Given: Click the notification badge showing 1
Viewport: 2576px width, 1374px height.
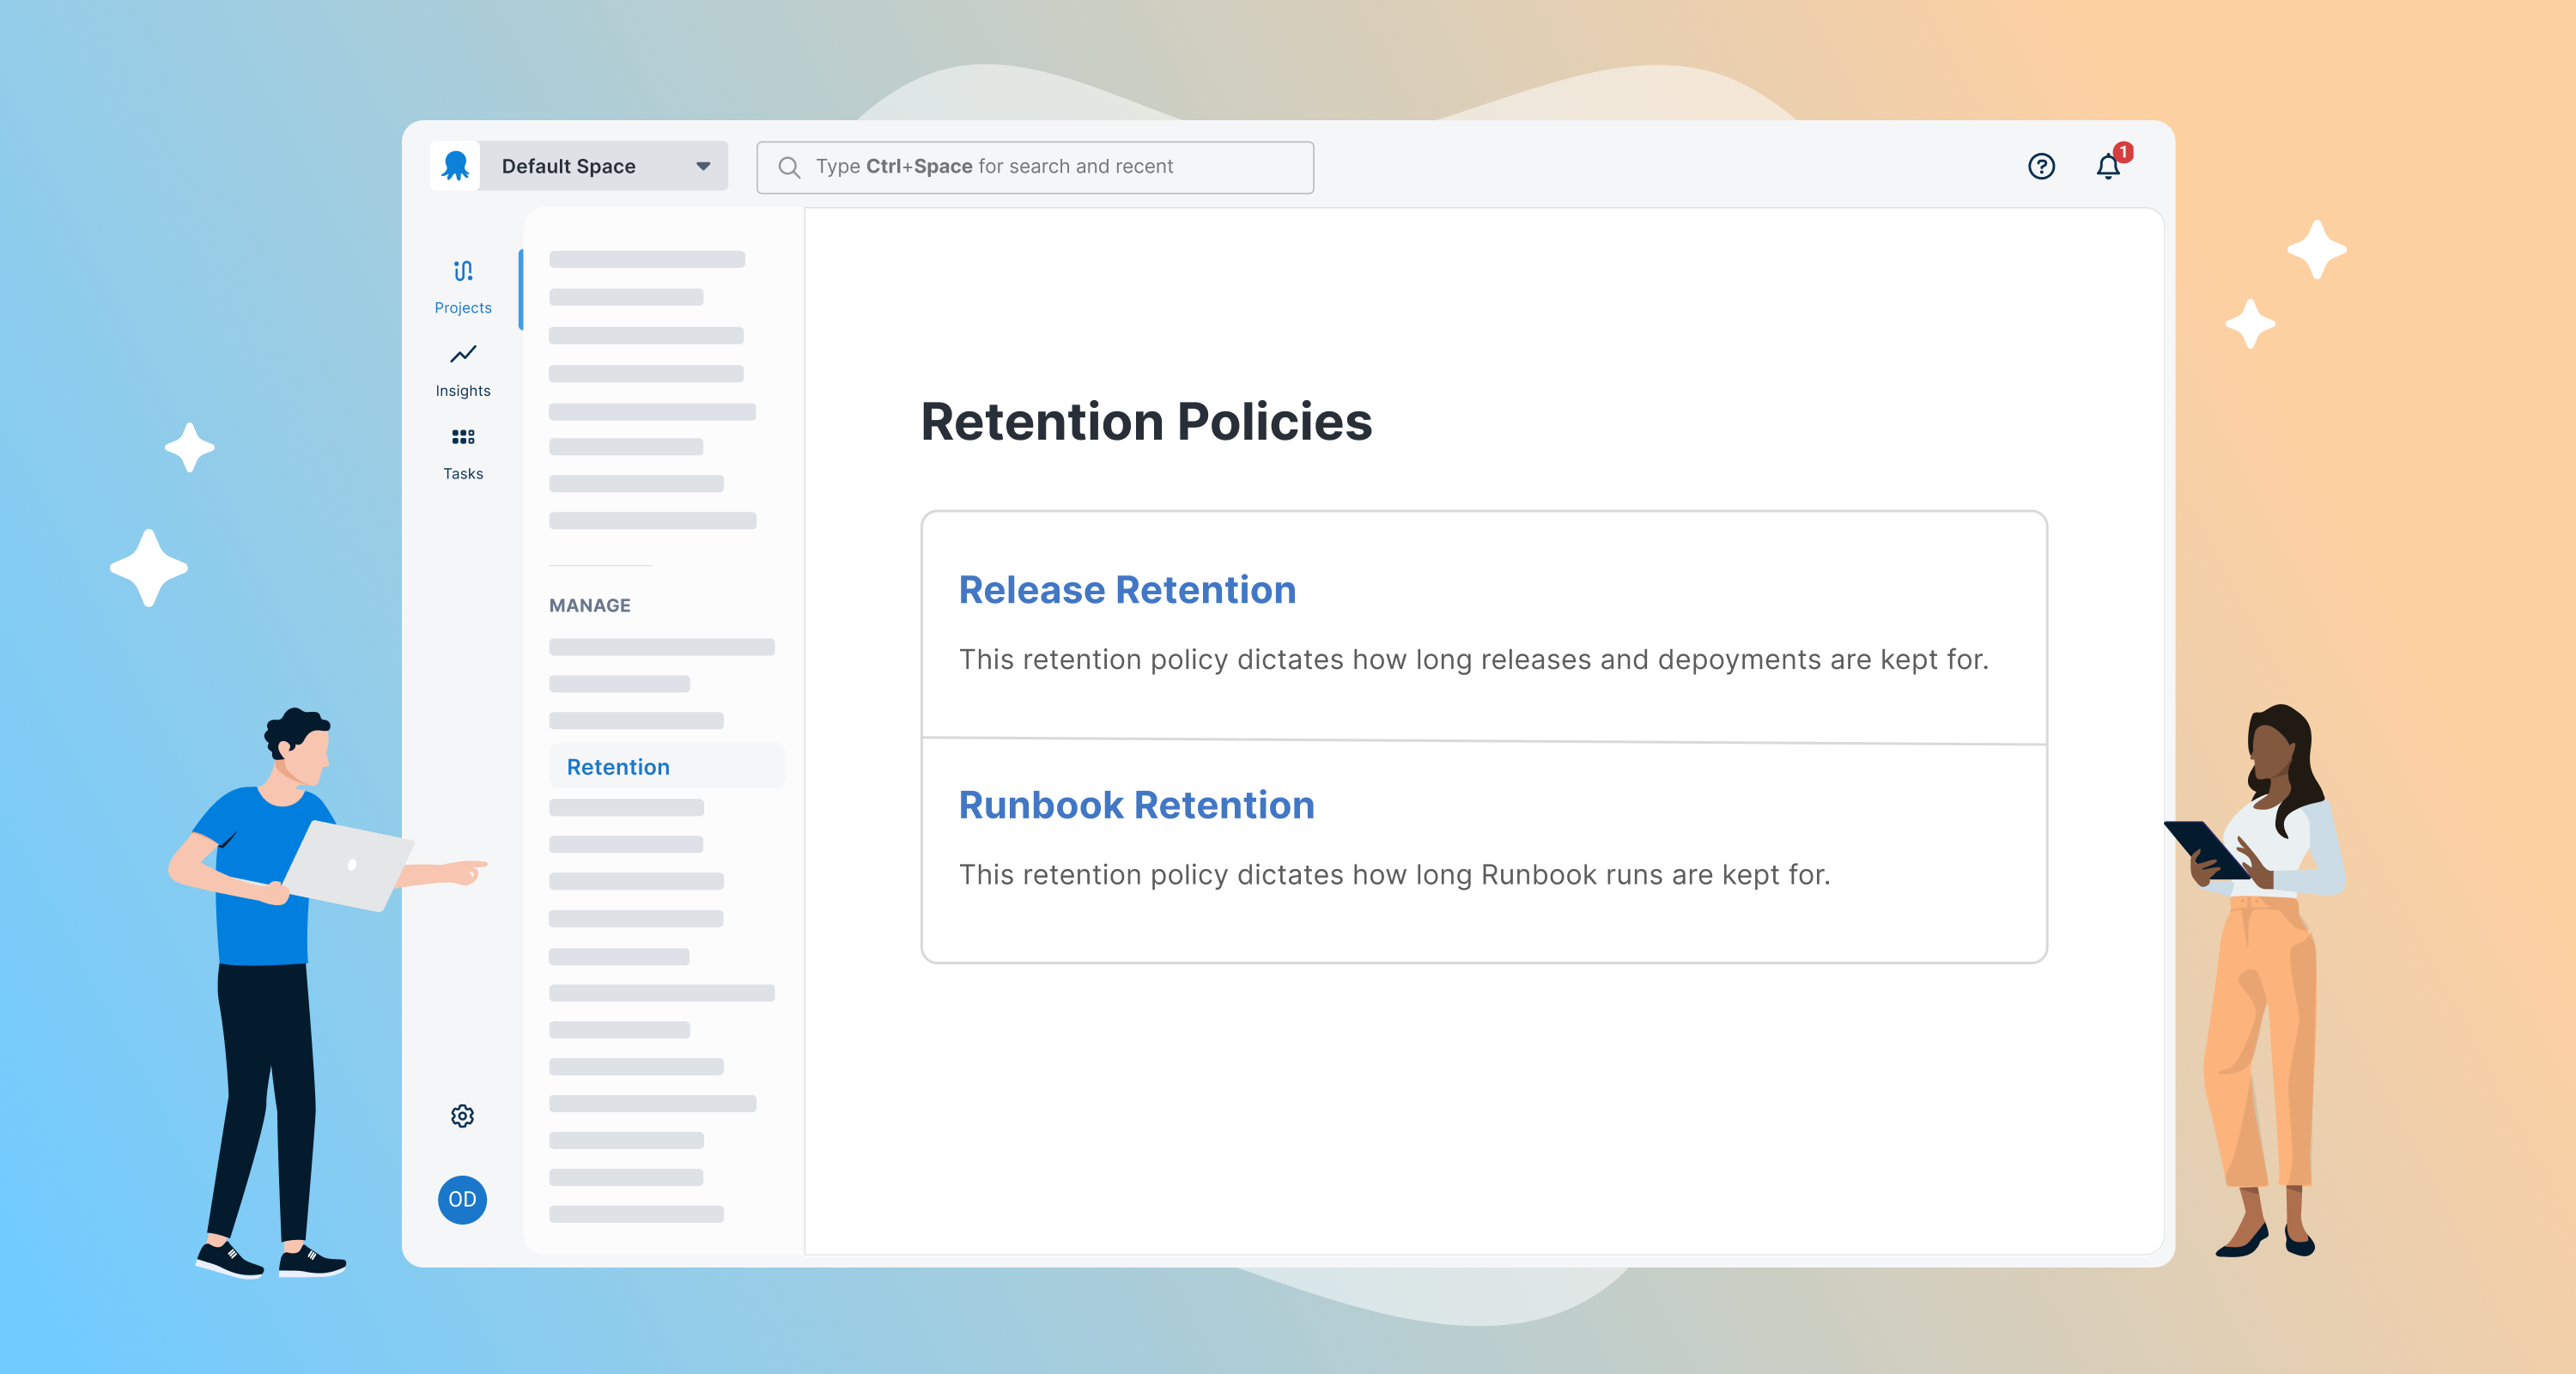Looking at the screenshot, I should [2124, 152].
